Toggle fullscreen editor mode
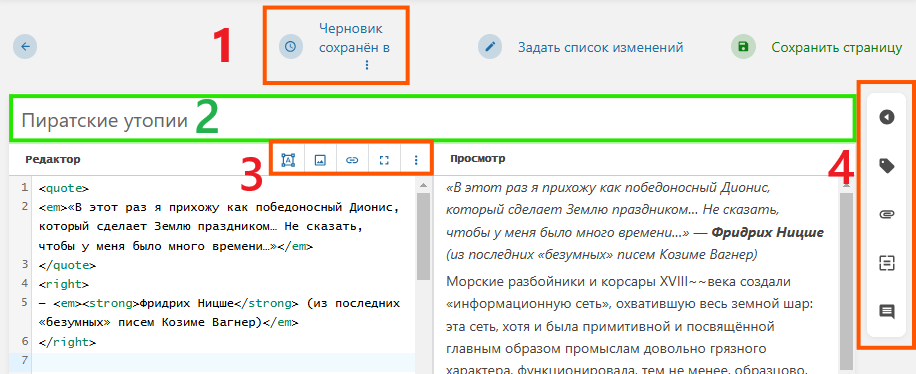The width and height of the screenshot is (916, 374). coord(384,160)
